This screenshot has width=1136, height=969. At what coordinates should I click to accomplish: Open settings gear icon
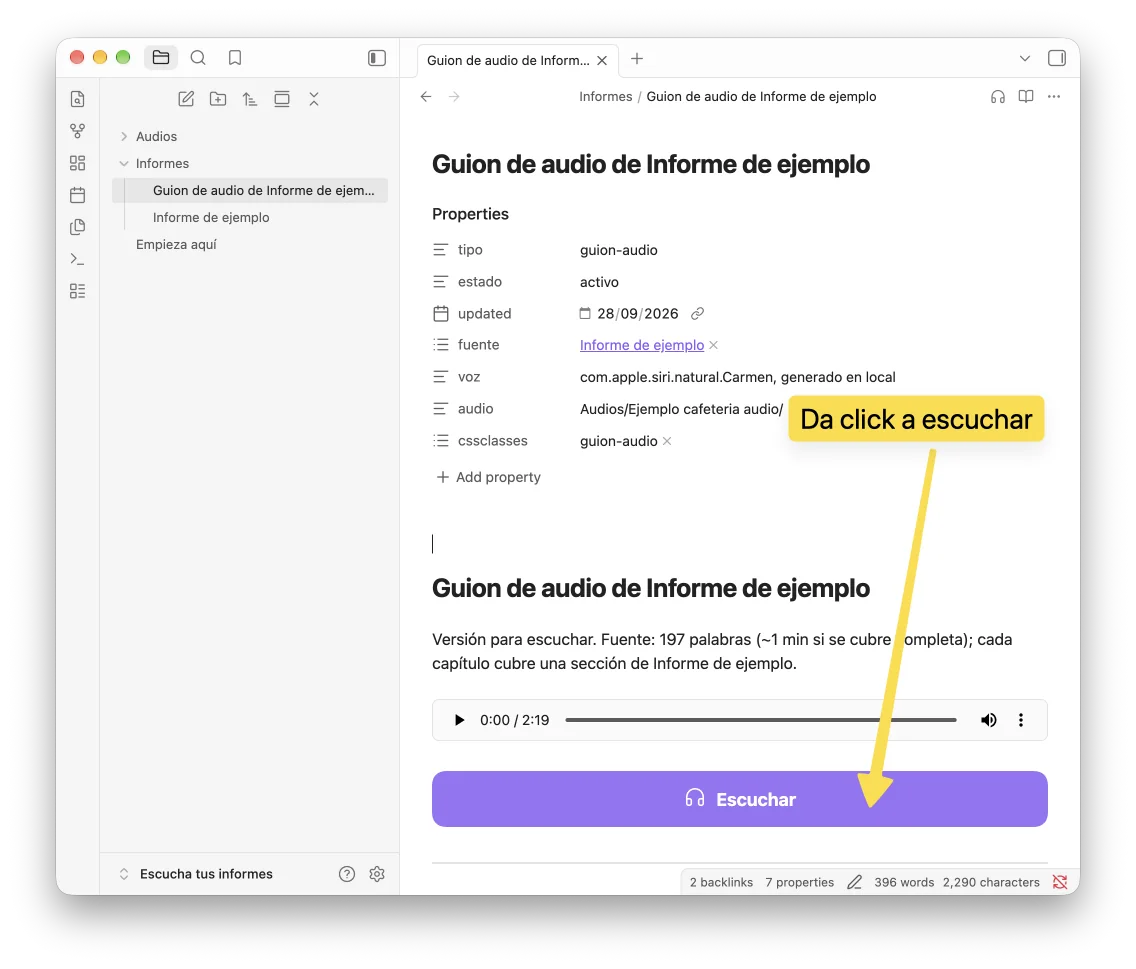pos(377,874)
